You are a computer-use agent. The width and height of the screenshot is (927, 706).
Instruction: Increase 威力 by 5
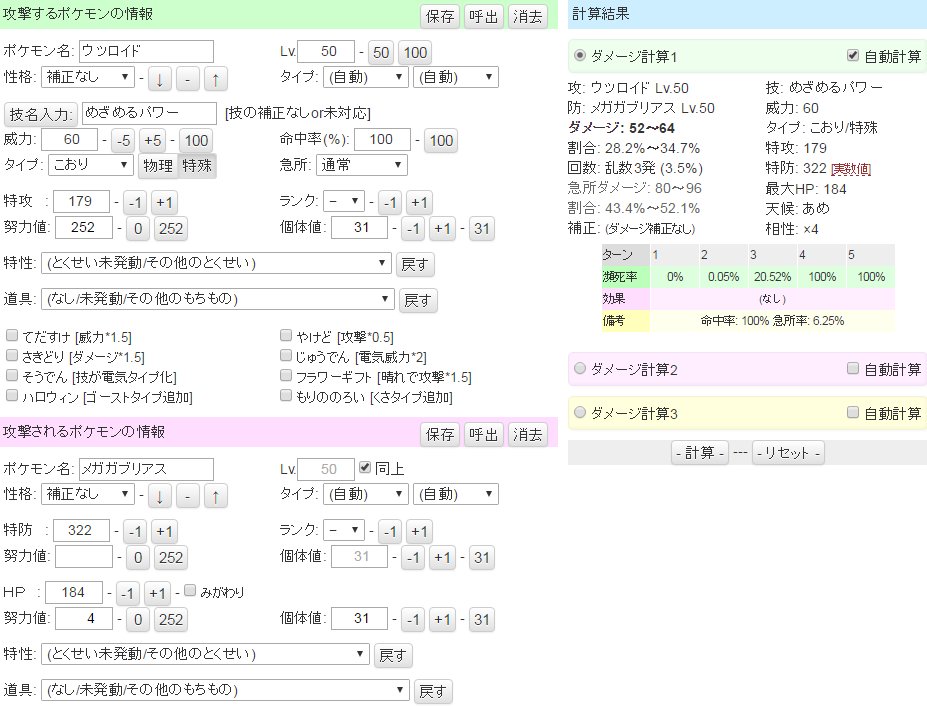[x=153, y=141]
